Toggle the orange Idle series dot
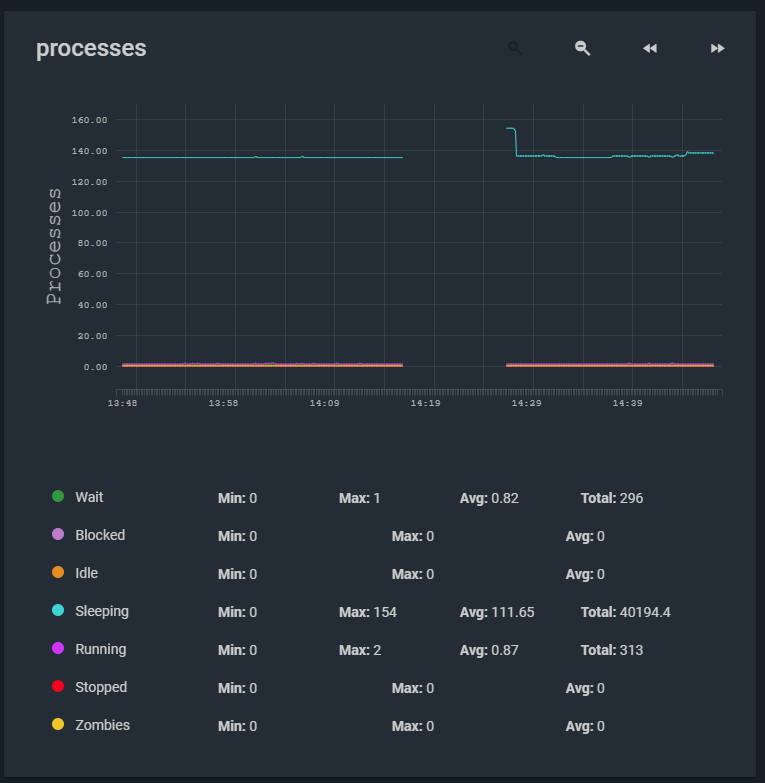 pyautogui.click(x=58, y=573)
